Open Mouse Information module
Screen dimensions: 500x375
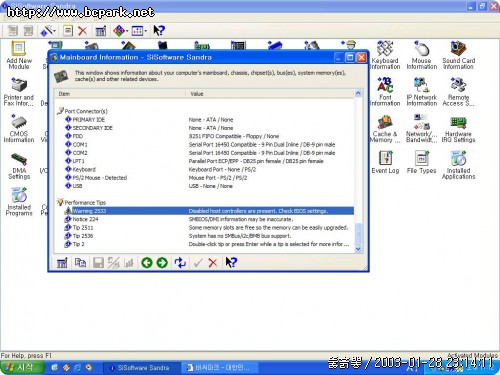click(x=422, y=55)
